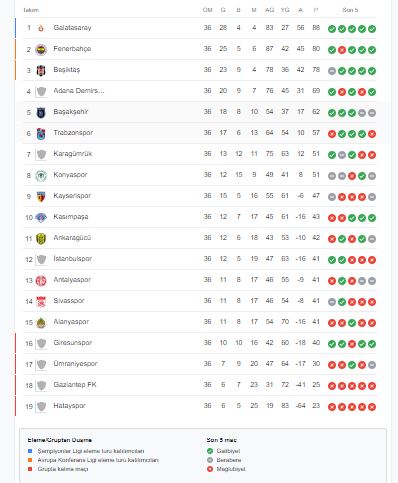Select the Giresunspor table row

(x=200, y=343)
